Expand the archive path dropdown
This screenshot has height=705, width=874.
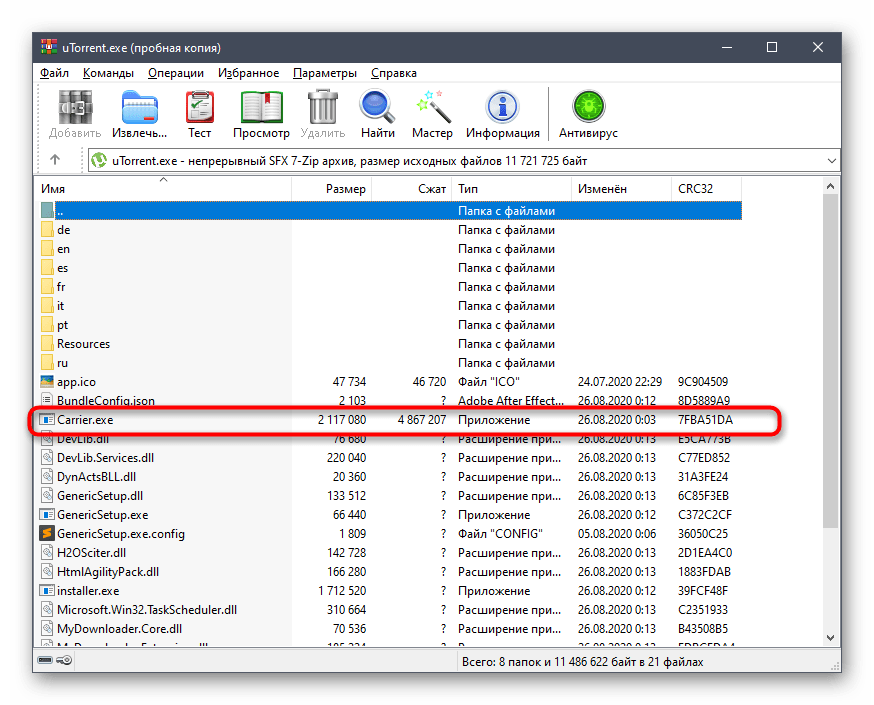pos(832,160)
